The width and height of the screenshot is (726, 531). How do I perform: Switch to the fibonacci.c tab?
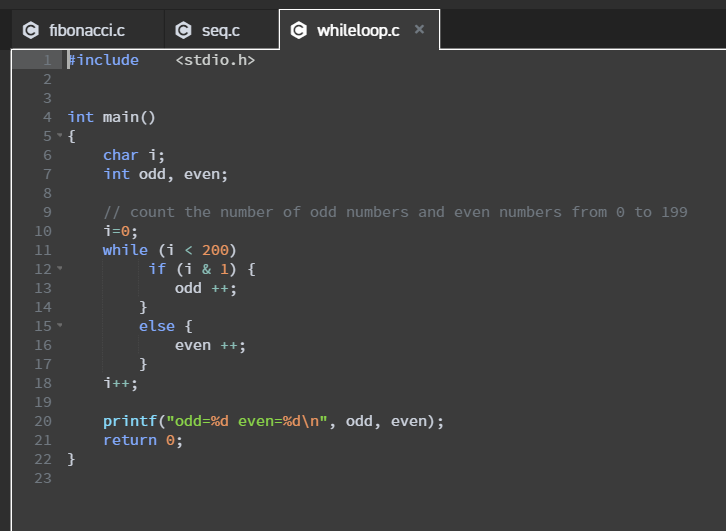87,31
